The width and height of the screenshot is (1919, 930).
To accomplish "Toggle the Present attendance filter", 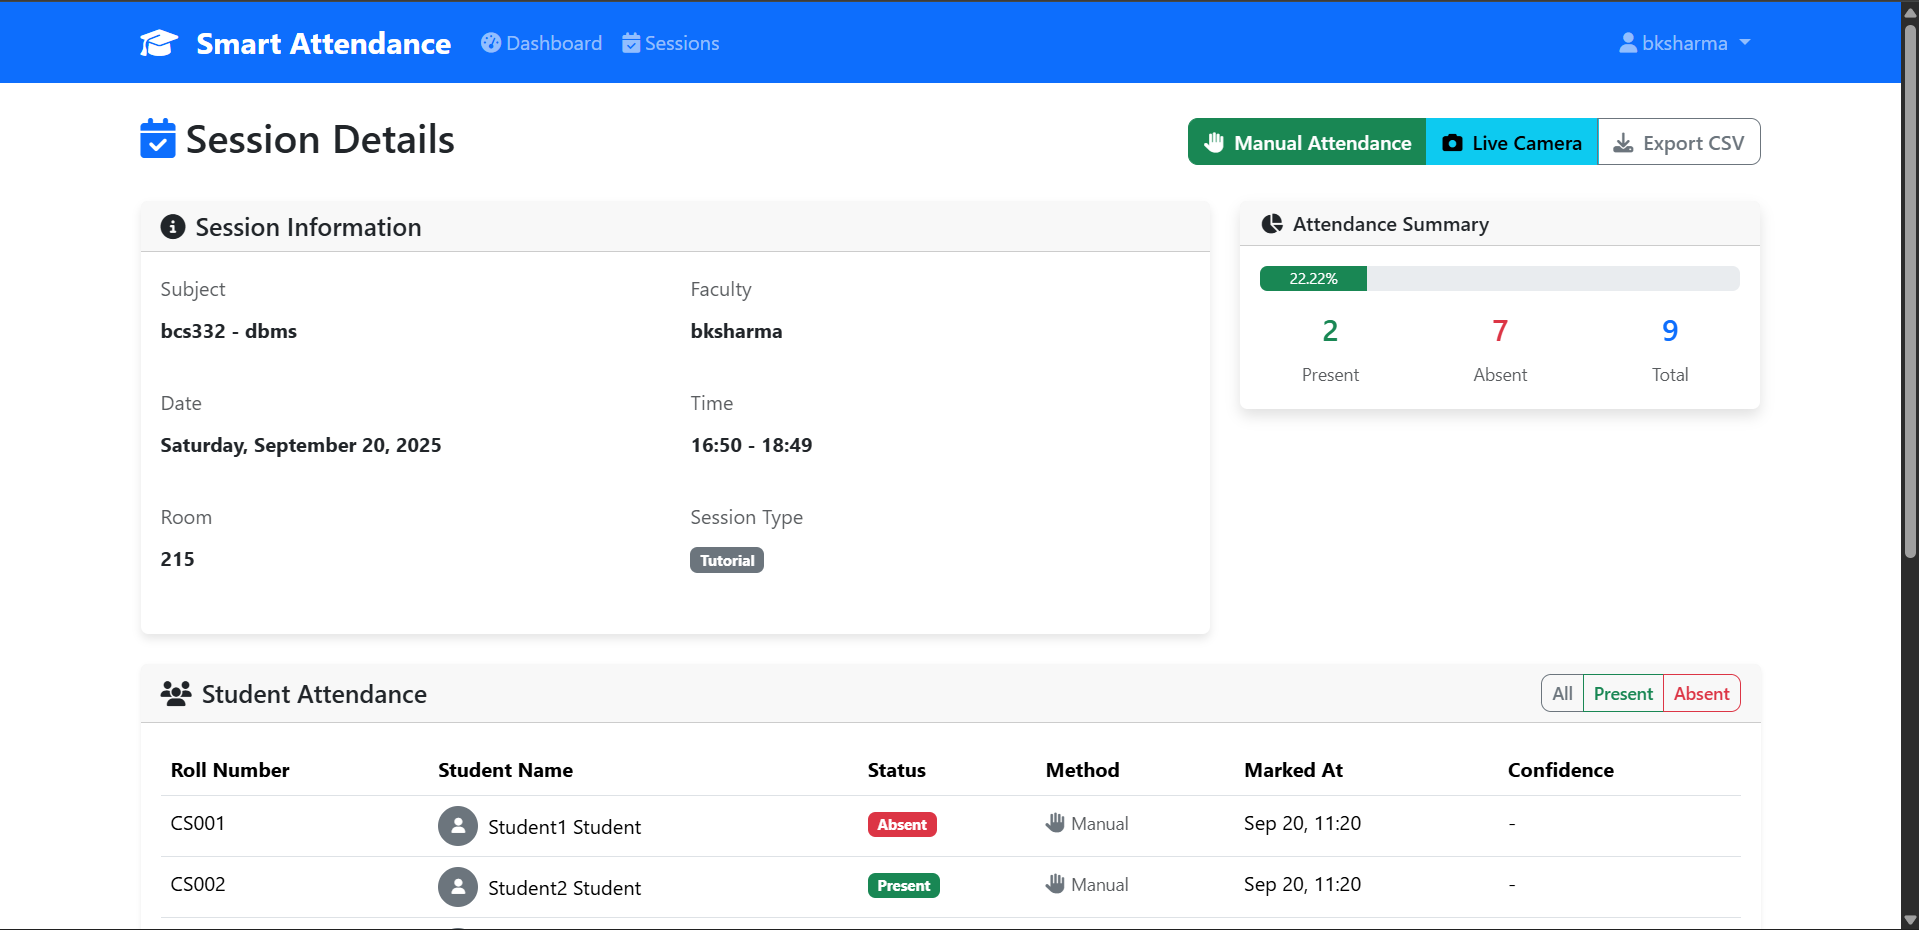I will pos(1622,693).
